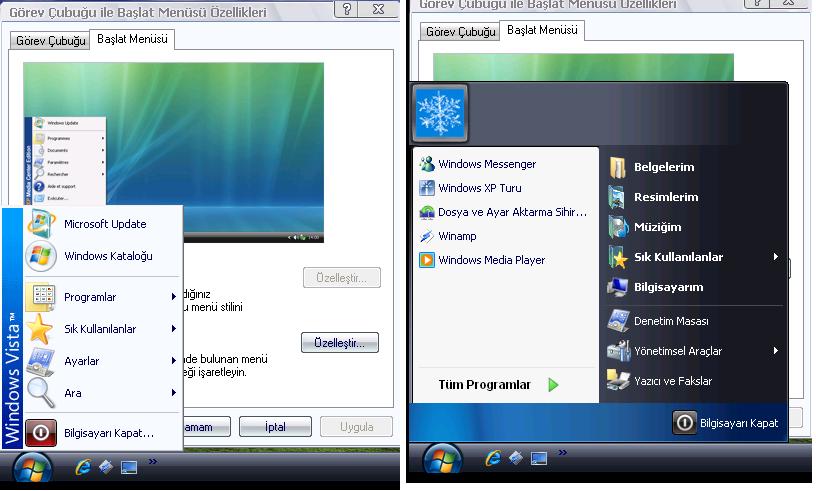Click the Belgelerim folder icon
The image size is (816, 491).
618,167
